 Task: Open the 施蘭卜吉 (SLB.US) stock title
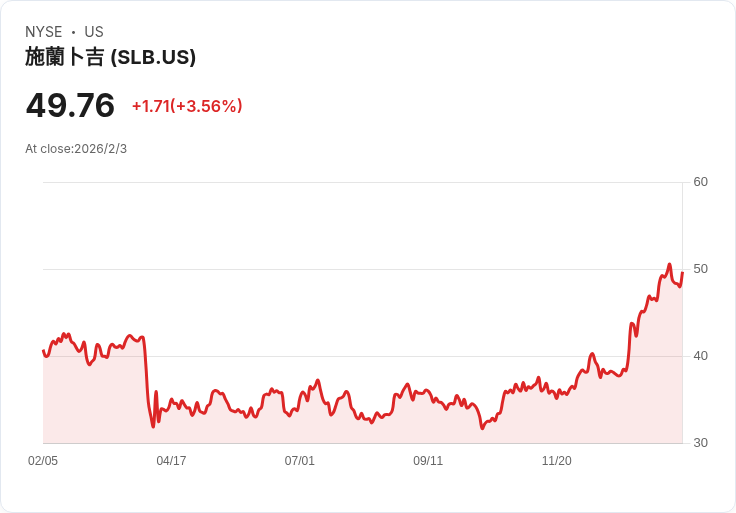(x=110, y=57)
